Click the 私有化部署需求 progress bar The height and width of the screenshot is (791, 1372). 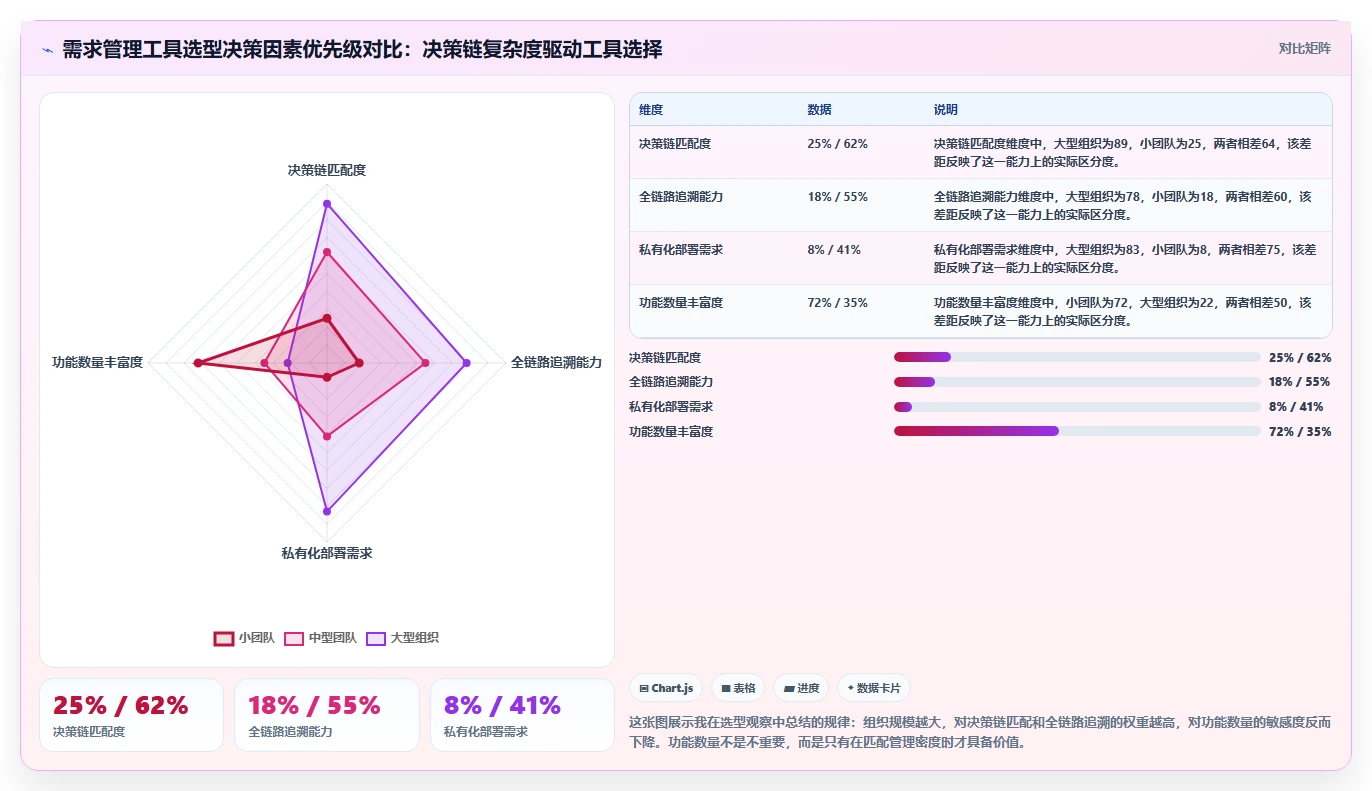(x=1077, y=407)
